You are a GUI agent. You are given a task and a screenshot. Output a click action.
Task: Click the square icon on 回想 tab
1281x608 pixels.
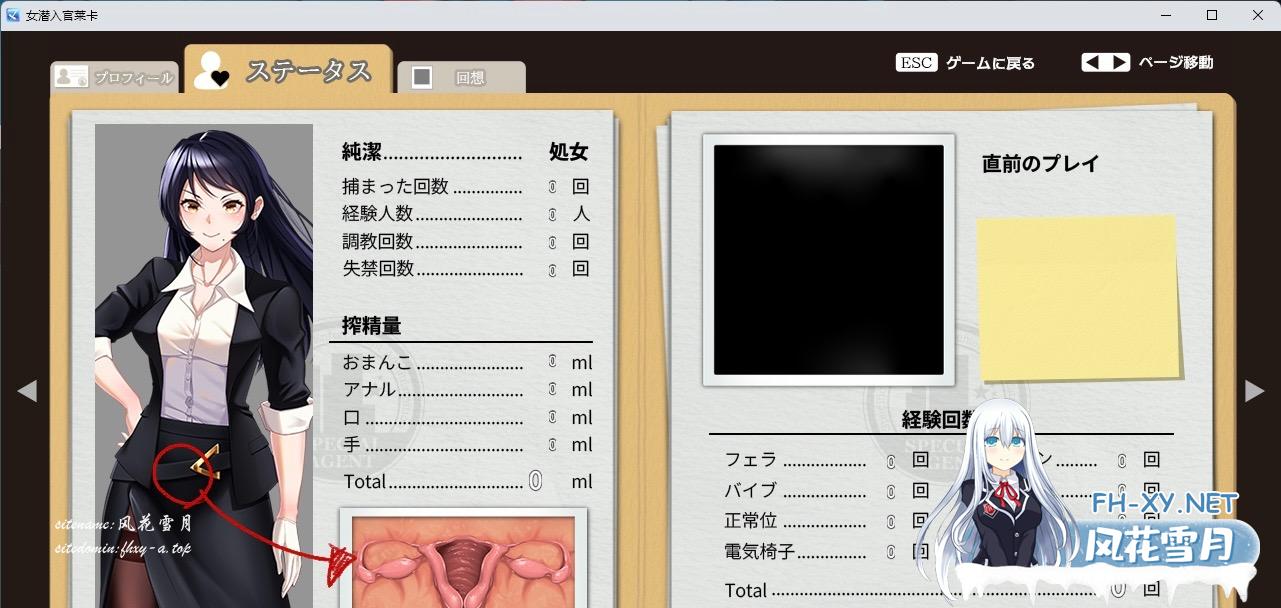point(422,77)
